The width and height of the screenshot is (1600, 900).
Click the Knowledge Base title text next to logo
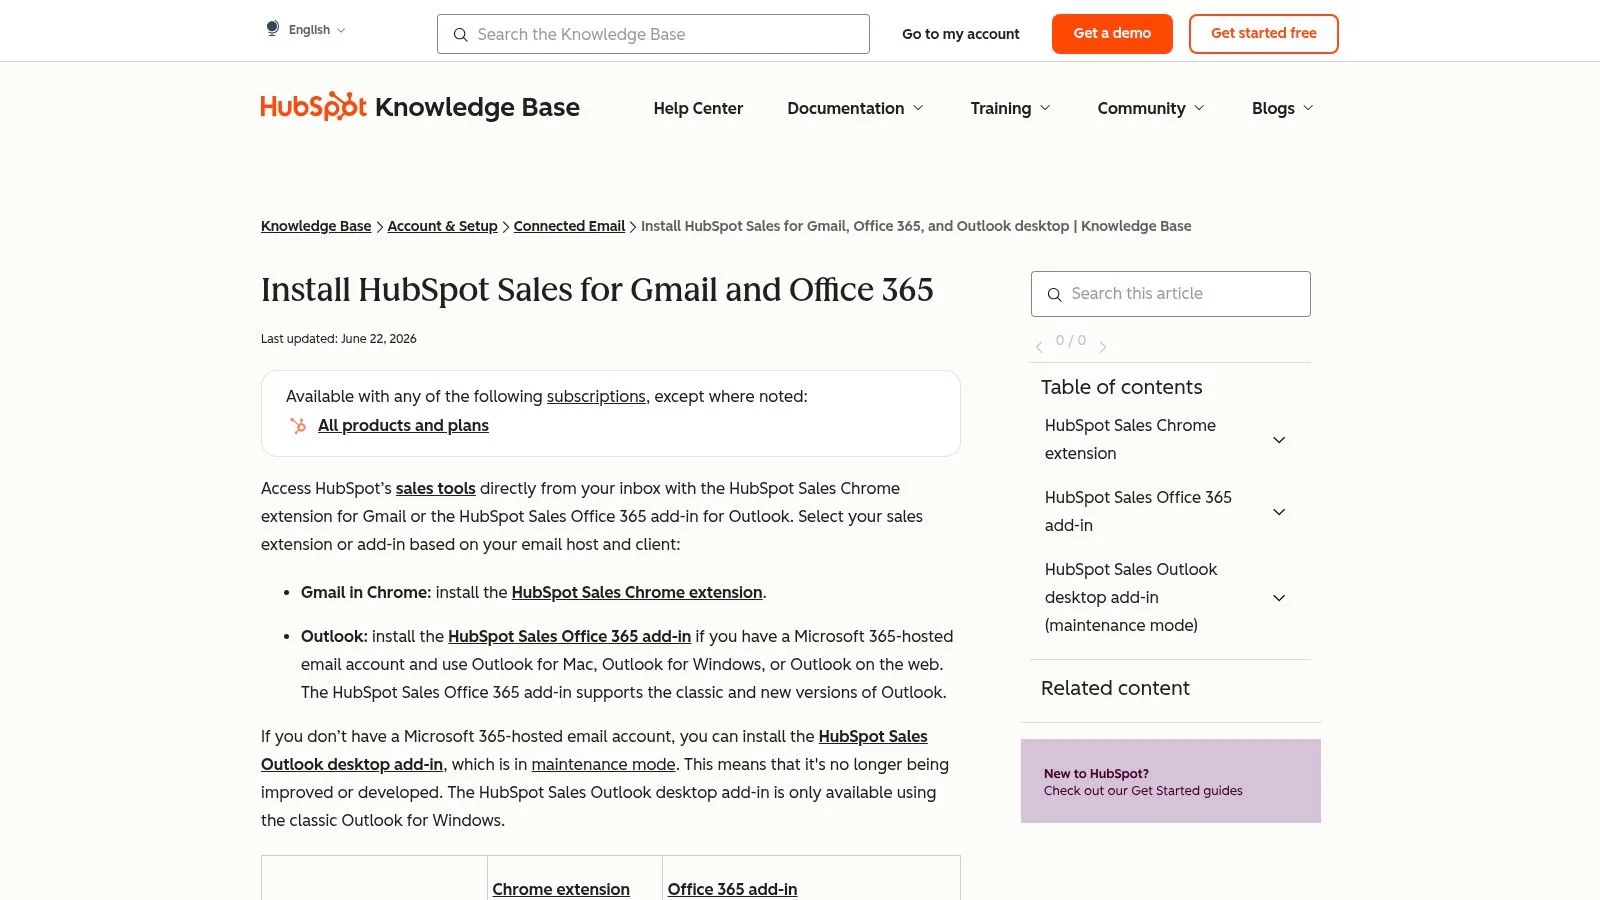coord(477,108)
